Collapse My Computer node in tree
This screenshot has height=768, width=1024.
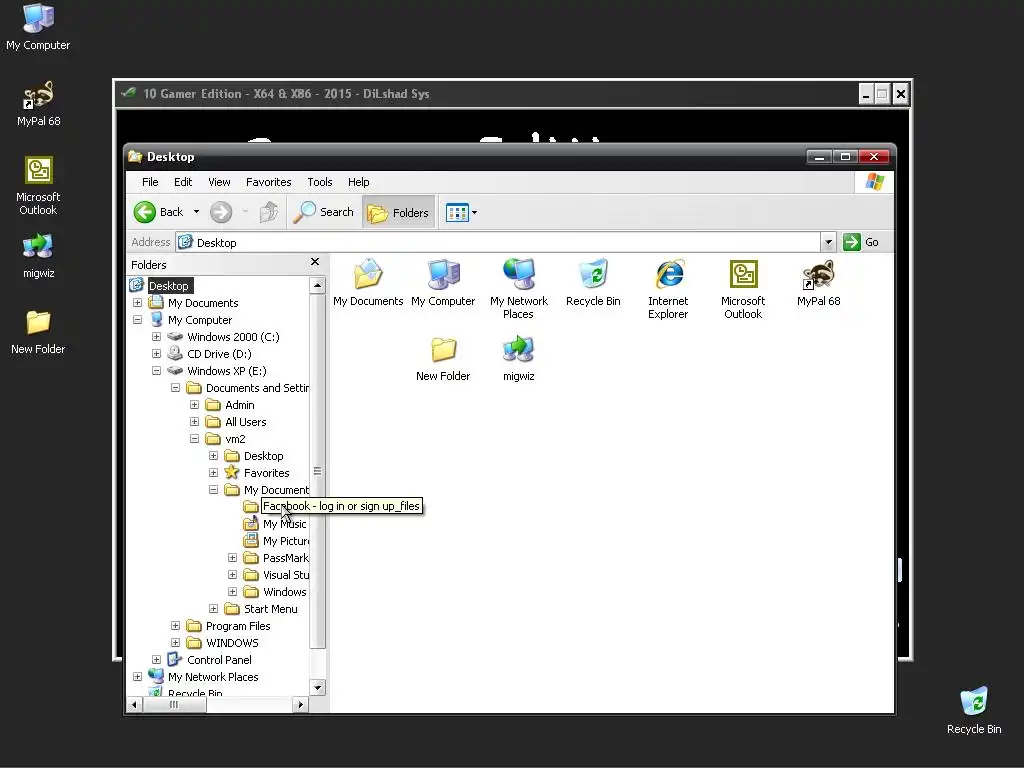pyautogui.click(x=137, y=319)
